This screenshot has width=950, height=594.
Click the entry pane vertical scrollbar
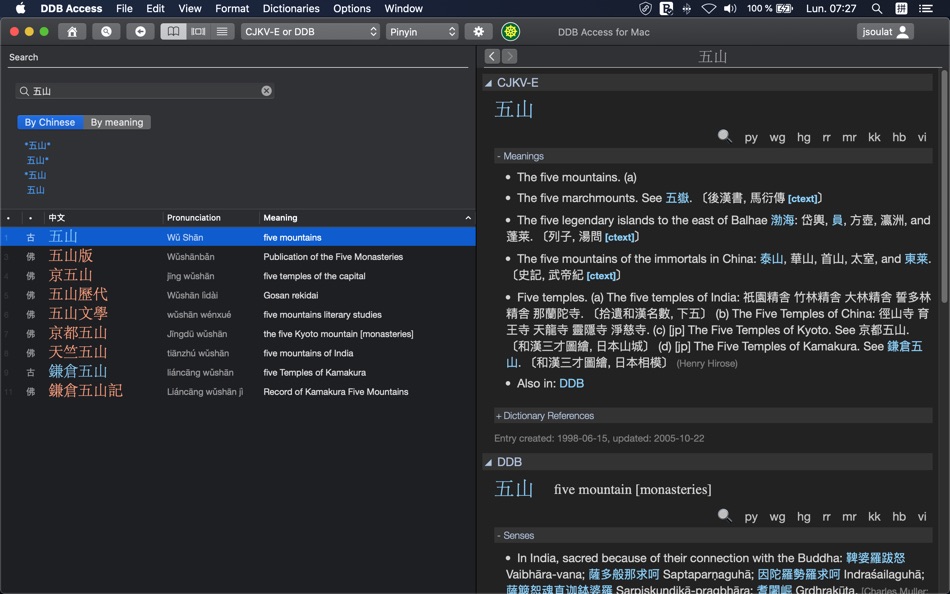944,187
